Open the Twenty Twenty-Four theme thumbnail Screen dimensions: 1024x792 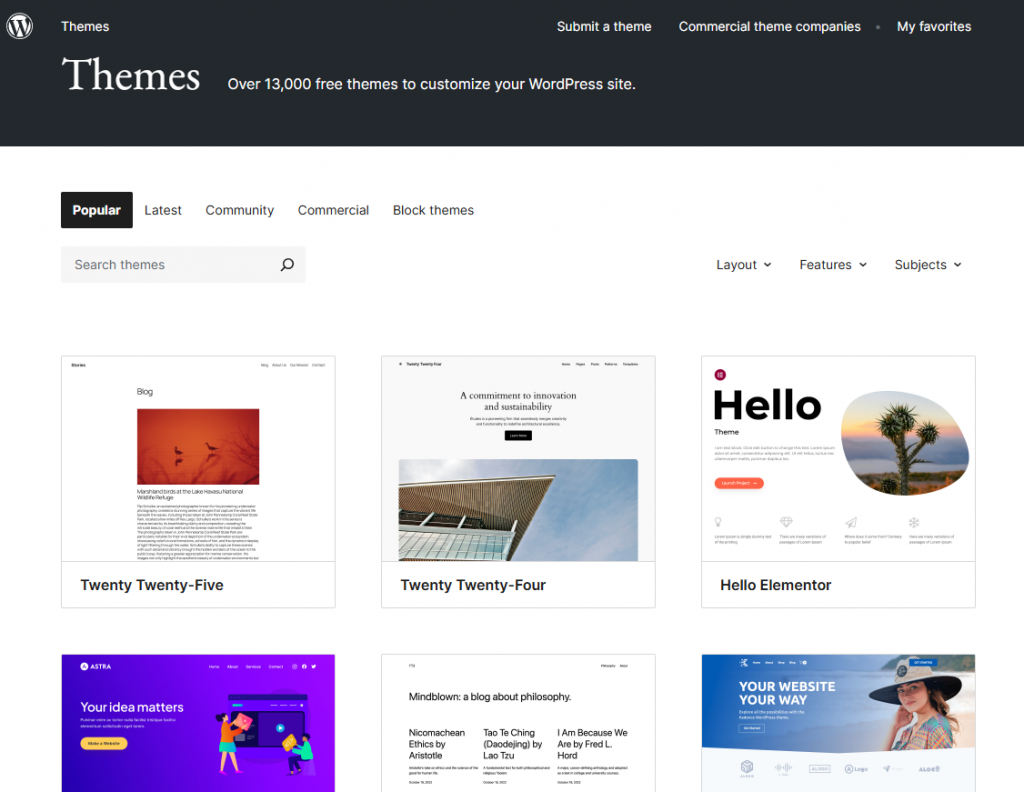point(518,458)
